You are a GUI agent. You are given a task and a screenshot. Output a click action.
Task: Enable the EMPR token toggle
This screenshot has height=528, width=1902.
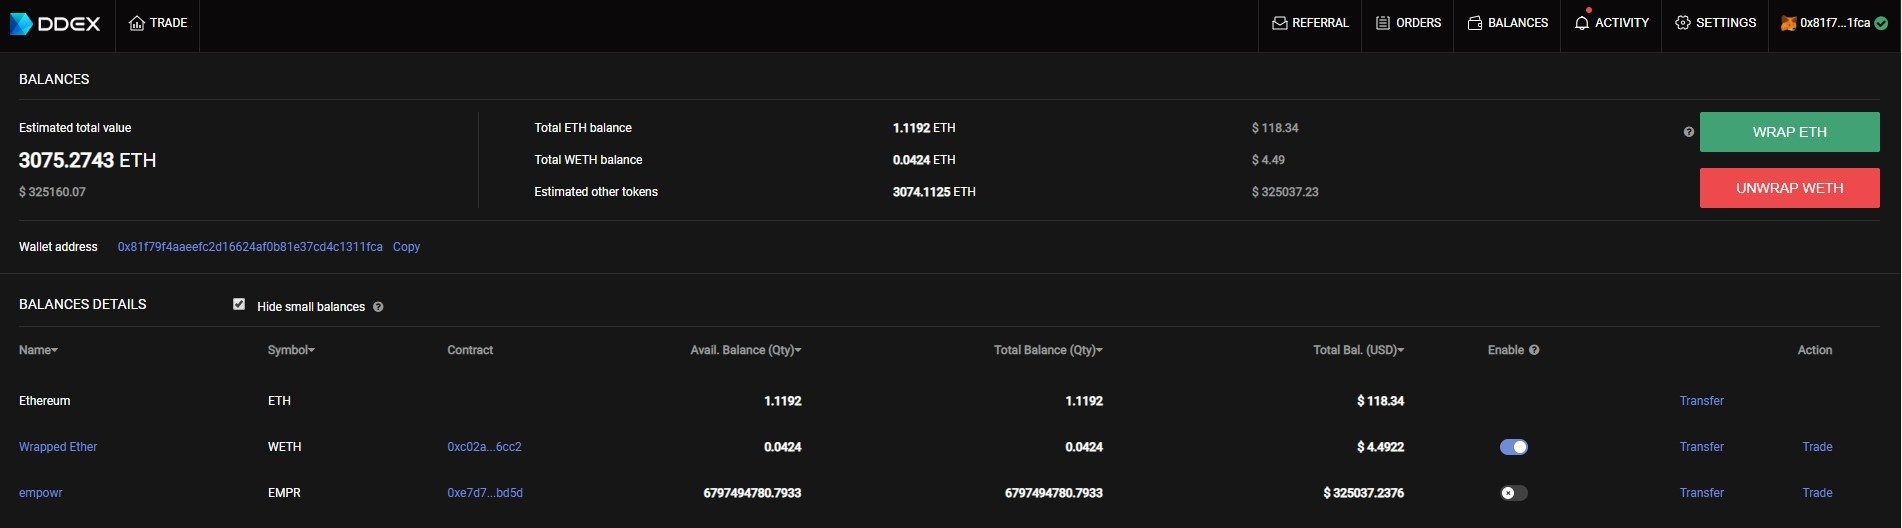[x=1513, y=493]
